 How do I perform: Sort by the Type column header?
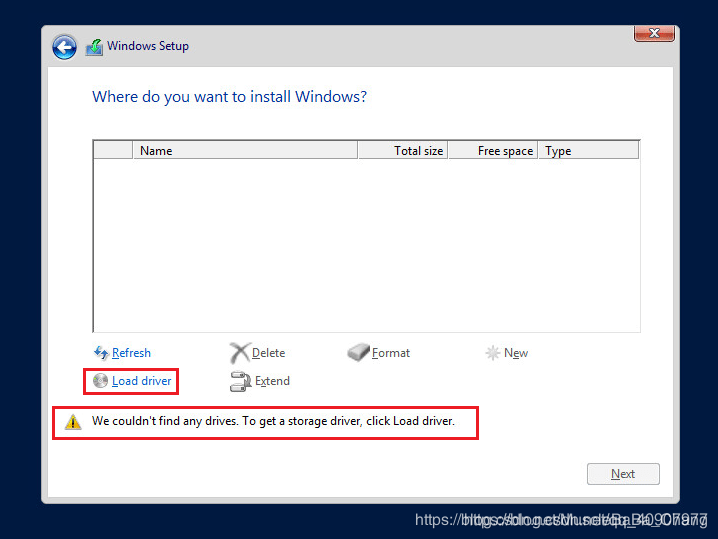(588, 150)
